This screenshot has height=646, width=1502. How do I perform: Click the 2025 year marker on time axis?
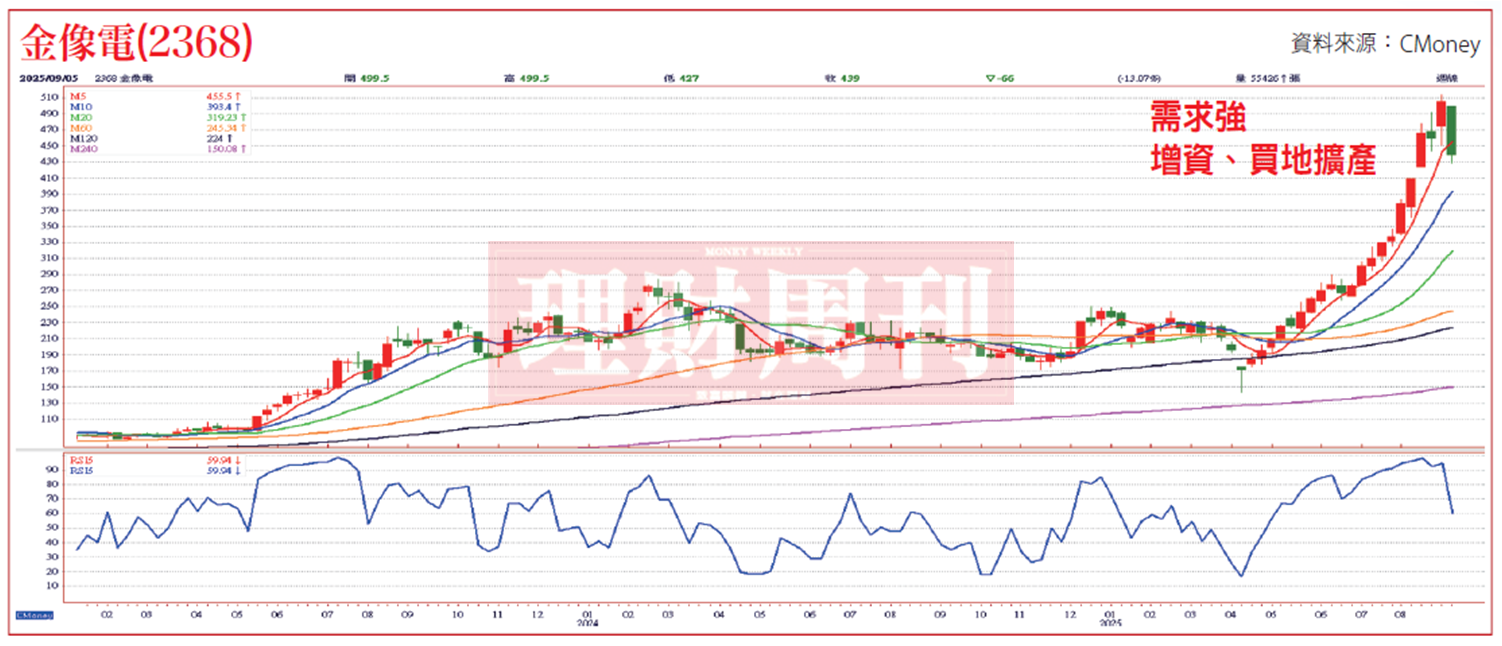pyautogui.click(x=1109, y=622)
